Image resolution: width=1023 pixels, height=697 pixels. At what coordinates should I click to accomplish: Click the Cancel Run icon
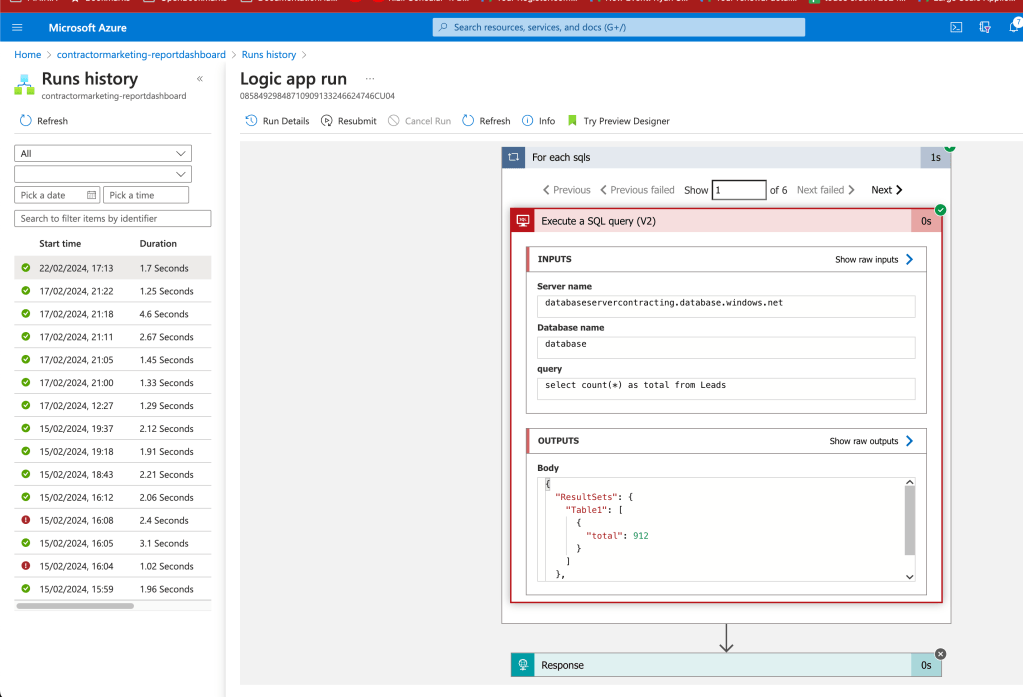pyautogui.click(x=393, y=121)
